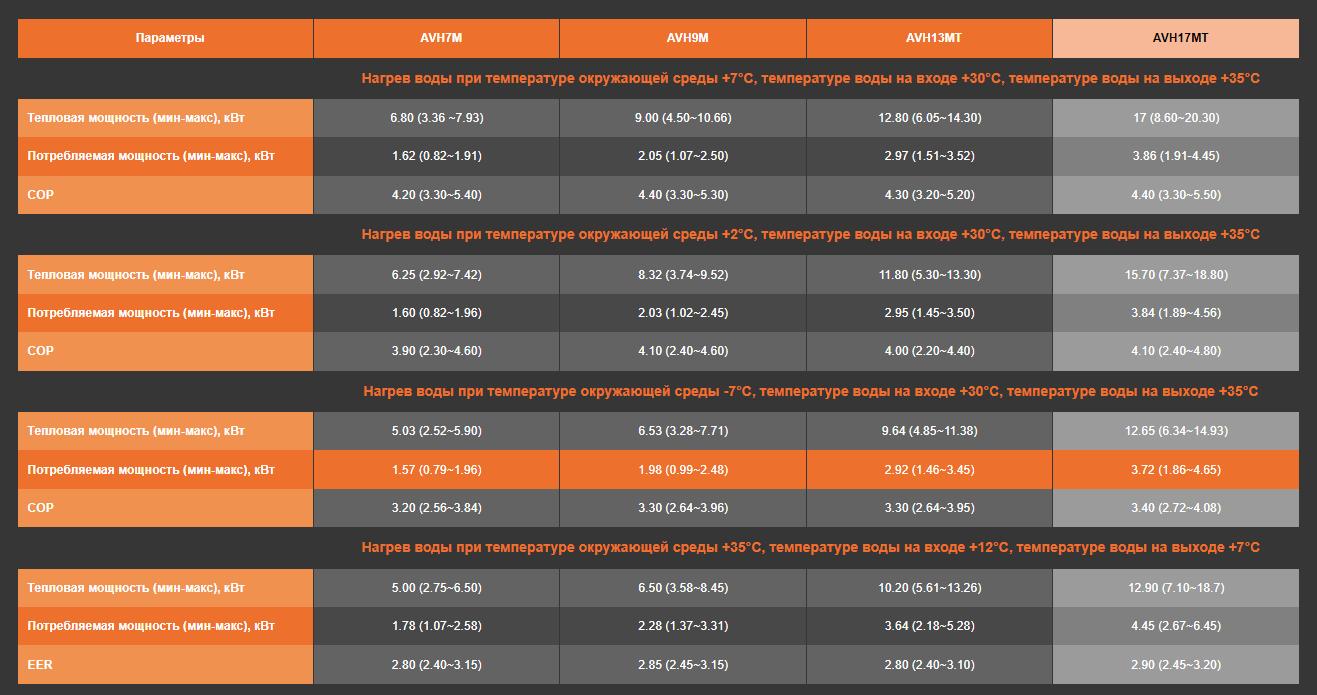Click the AVH7M COP value 3.20 (2.56~3.84)
This screenshot has width=1317, height=695.
point(436,508)
